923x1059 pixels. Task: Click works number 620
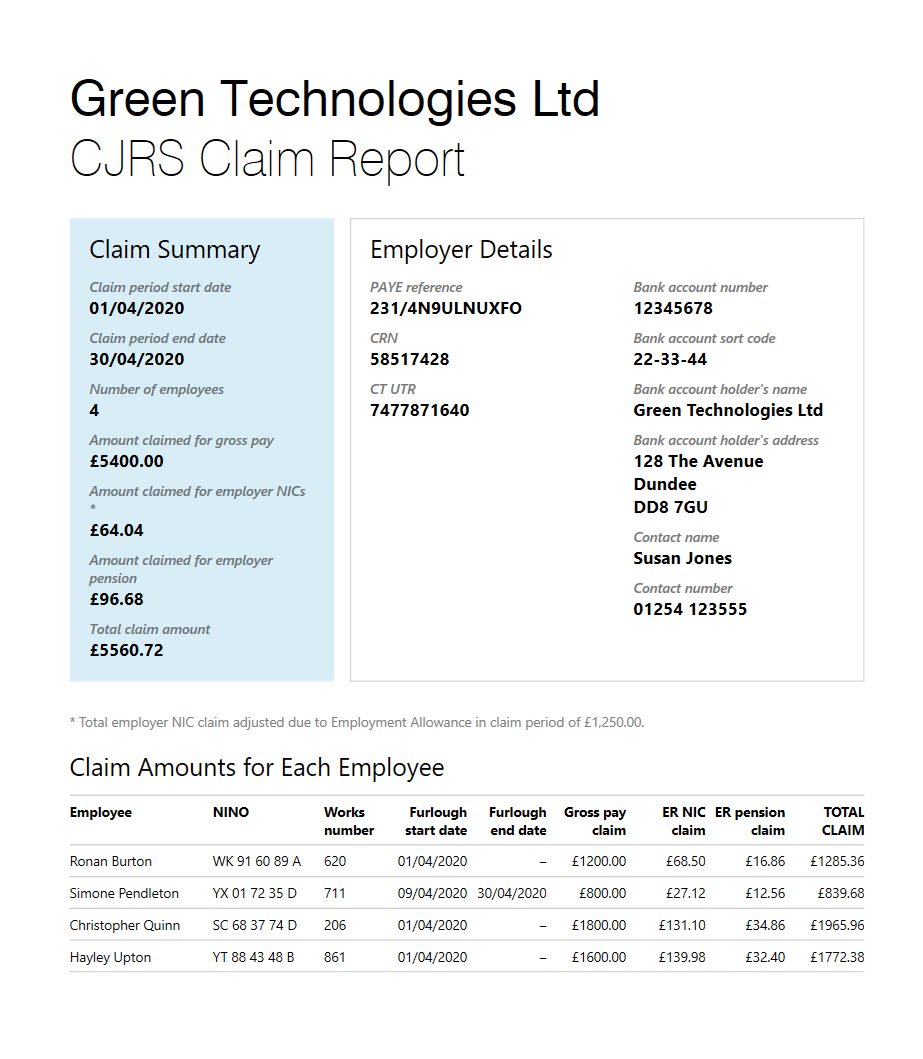(335, 862)
